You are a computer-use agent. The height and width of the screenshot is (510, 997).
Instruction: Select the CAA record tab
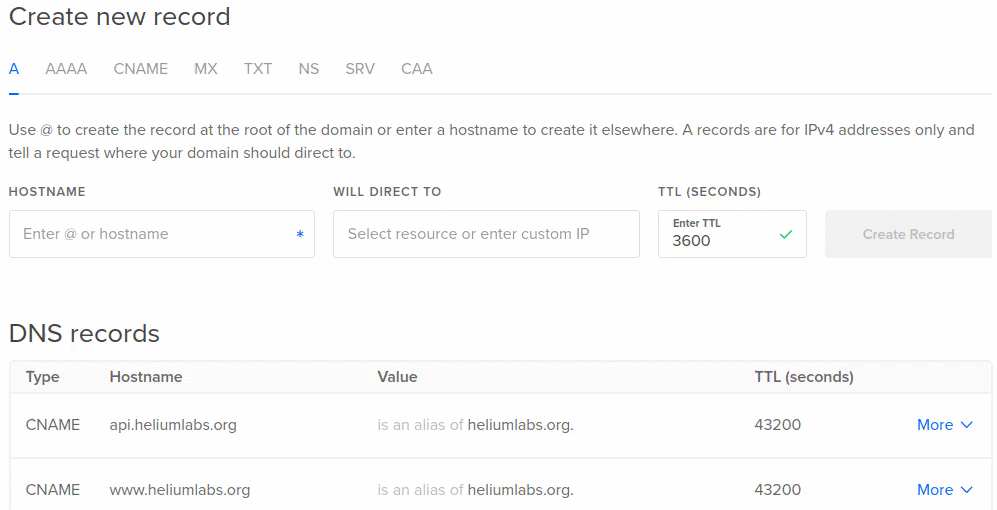416,69
